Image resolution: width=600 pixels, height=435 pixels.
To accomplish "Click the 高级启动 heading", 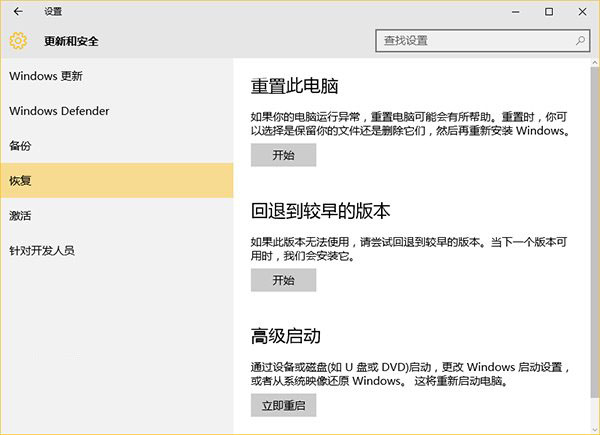I will pos(285,335).
